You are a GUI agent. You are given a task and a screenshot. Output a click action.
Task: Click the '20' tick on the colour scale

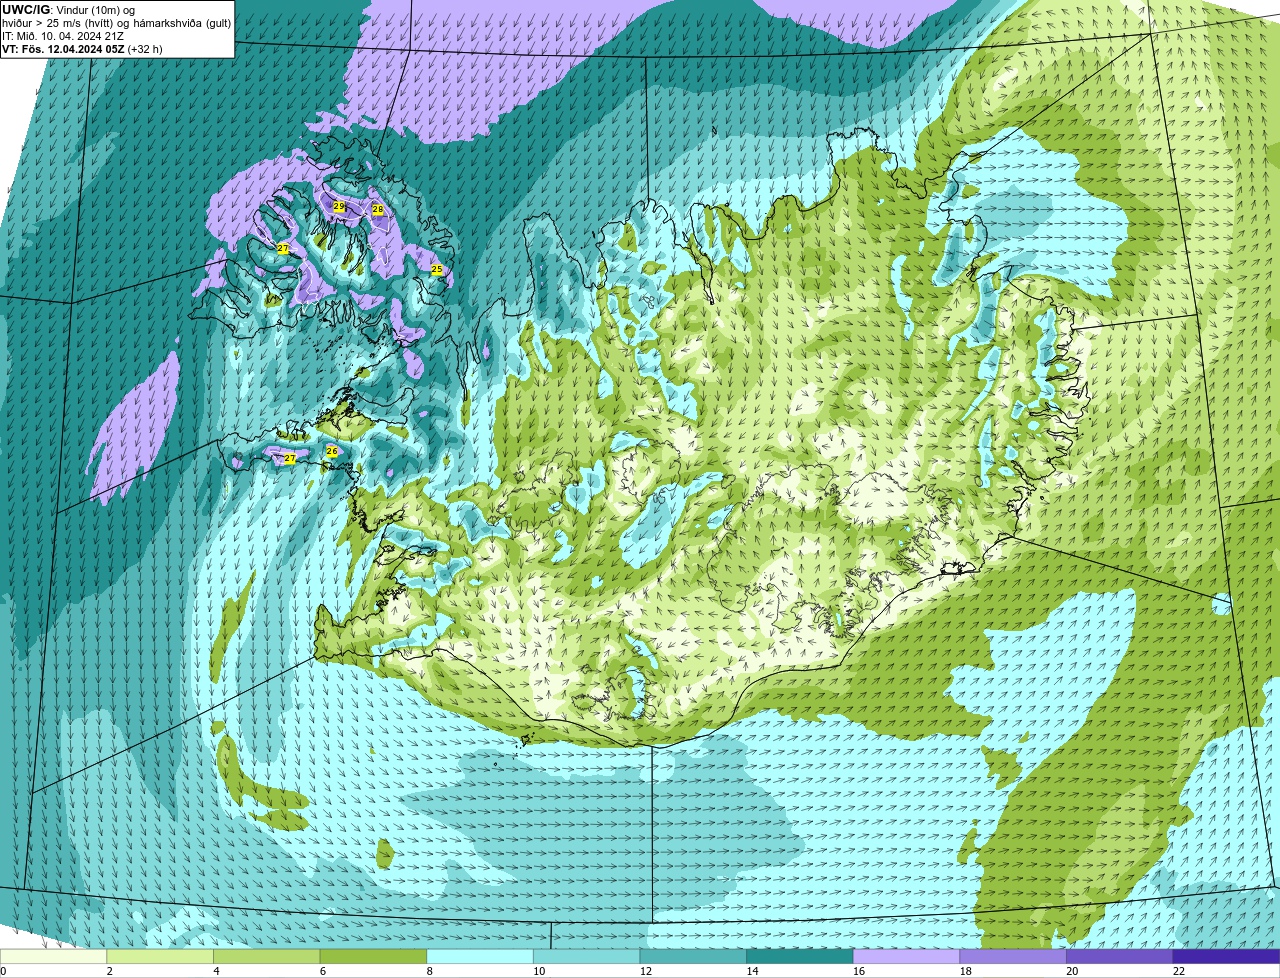coord(1072,971)
